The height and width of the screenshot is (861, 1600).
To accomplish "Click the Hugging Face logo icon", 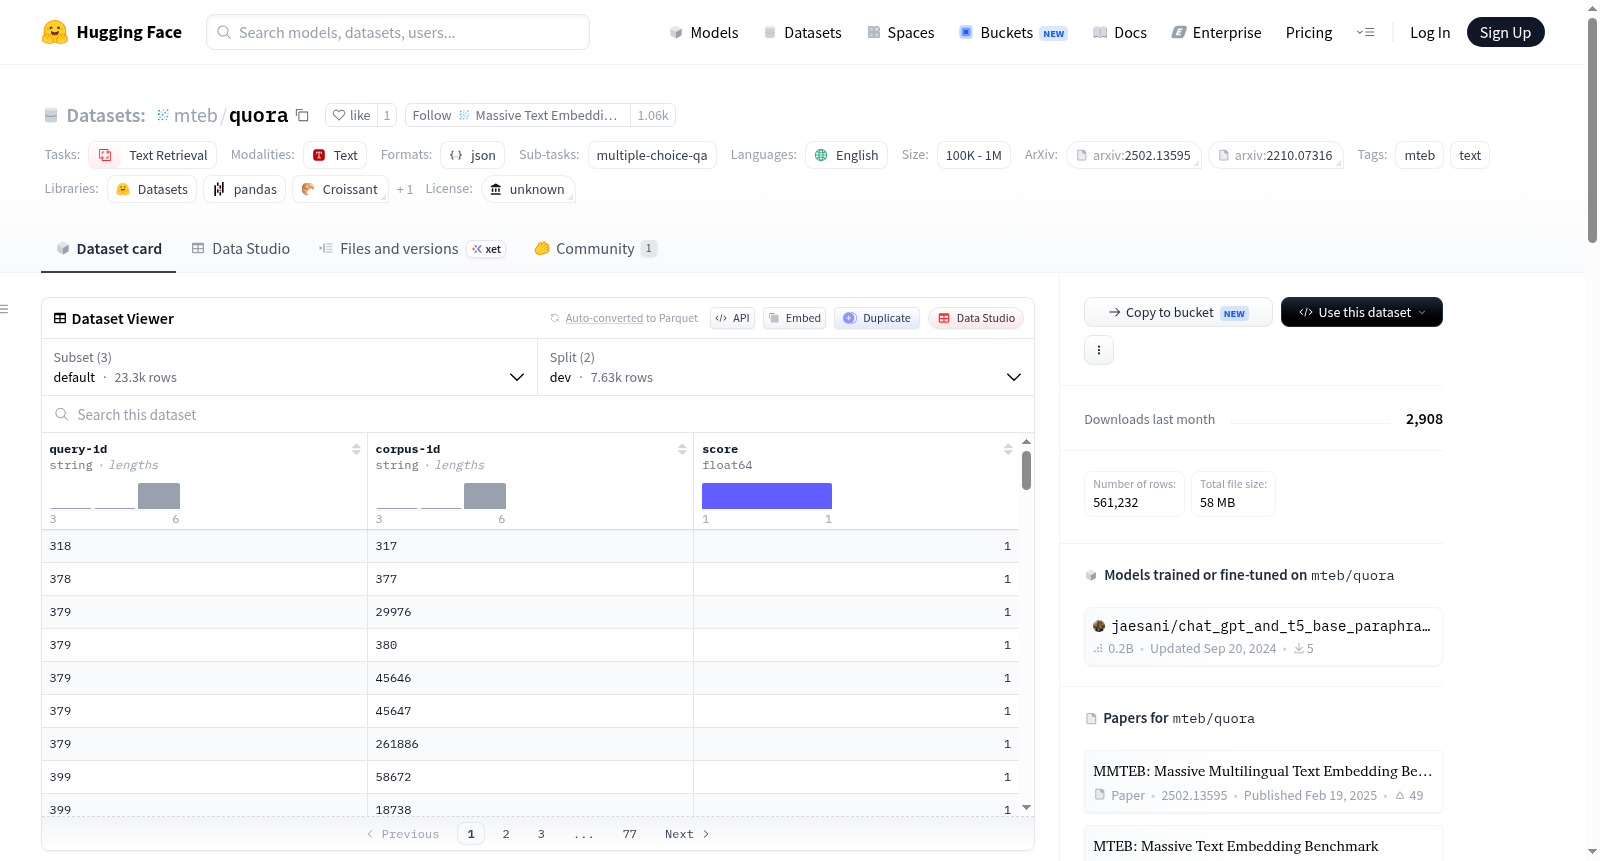I will (55, 32).
